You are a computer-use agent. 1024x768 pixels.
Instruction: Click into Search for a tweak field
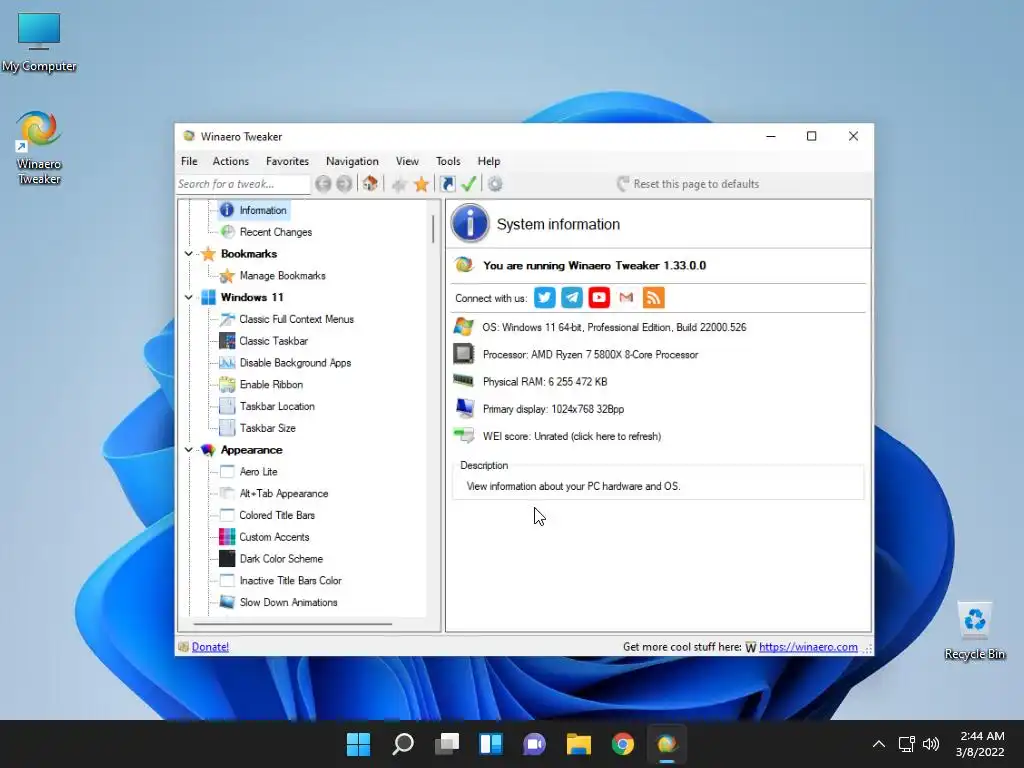point(242,184)
